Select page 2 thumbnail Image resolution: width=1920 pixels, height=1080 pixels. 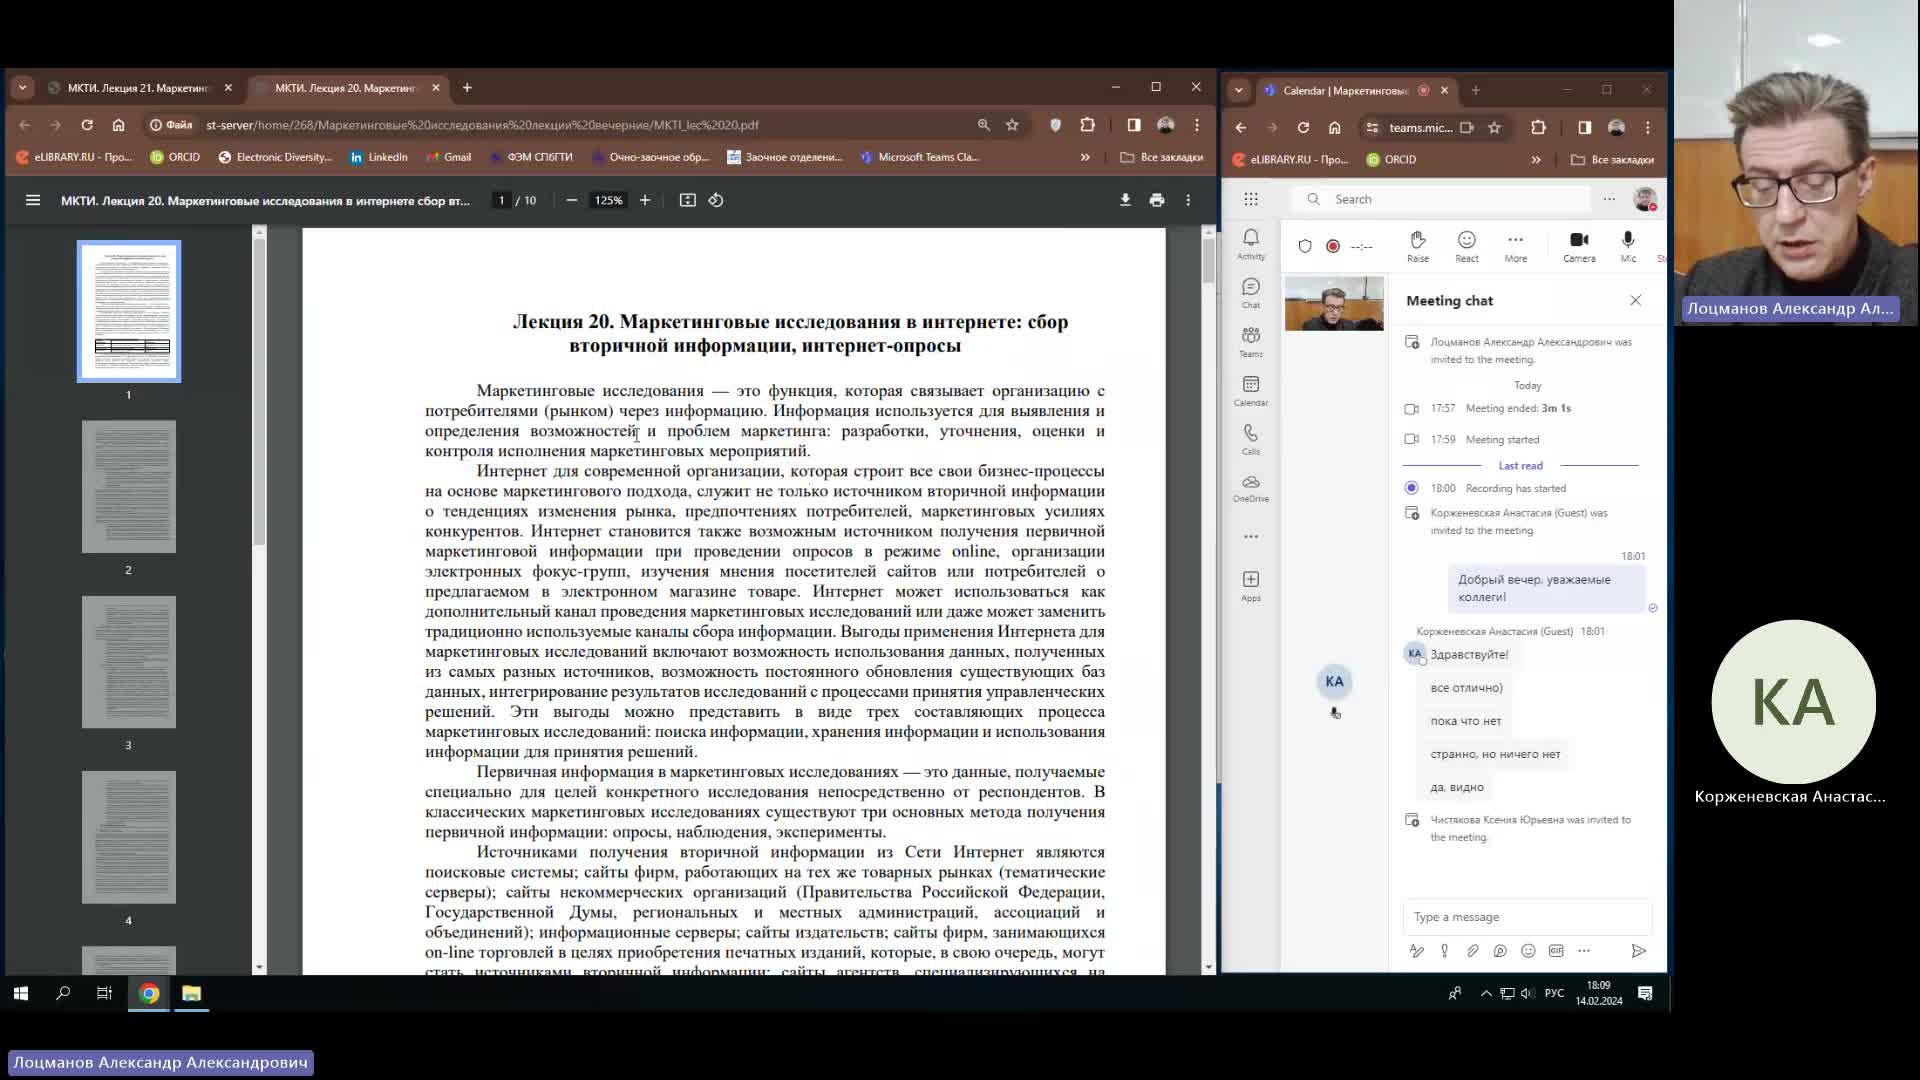(x=129, y=487)
